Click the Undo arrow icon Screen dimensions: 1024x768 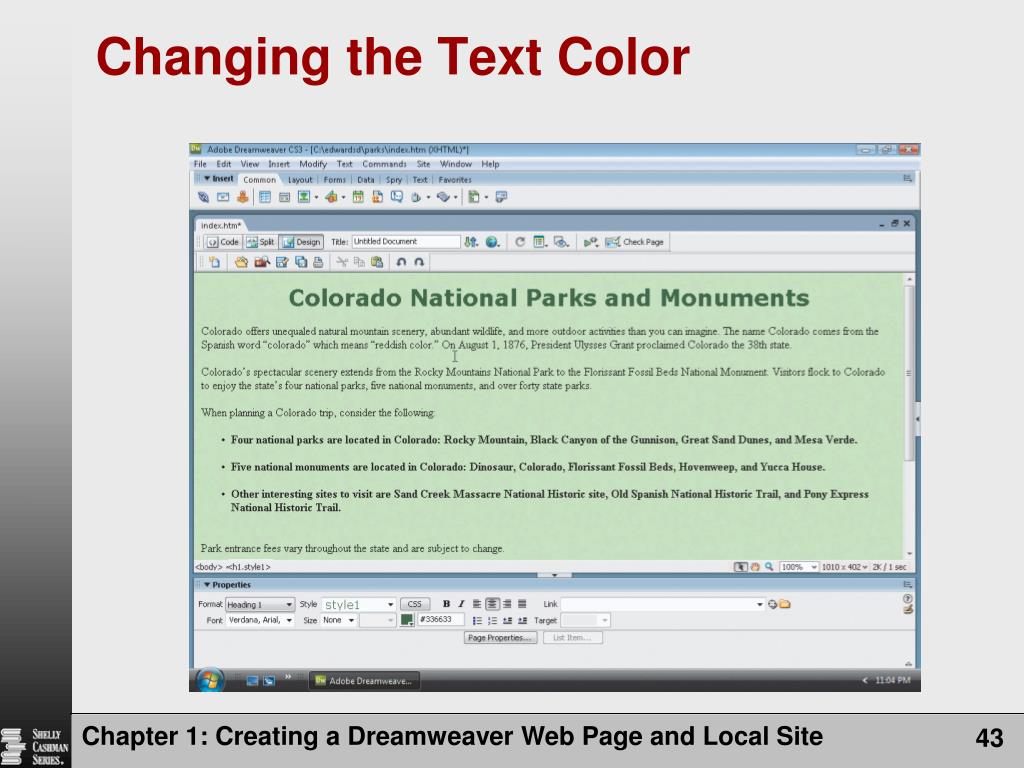click(401, 262)
